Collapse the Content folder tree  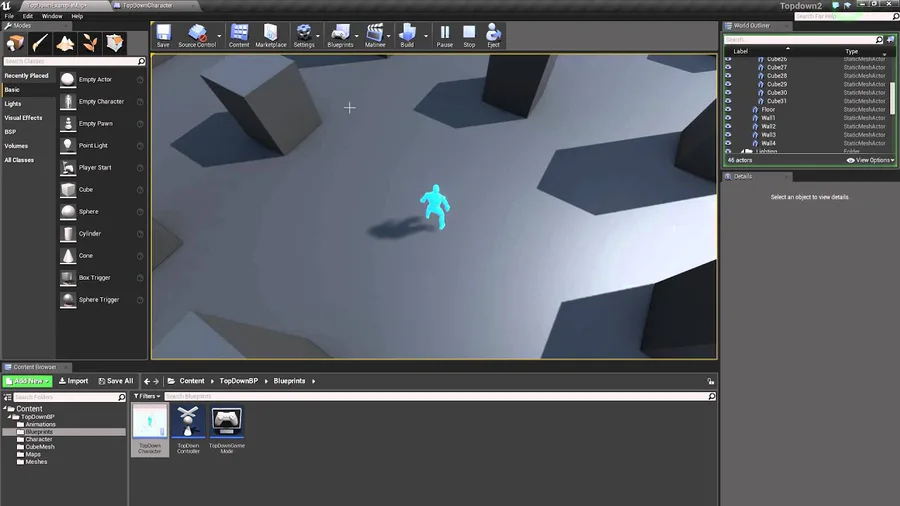pyautogui.click(x=5, y=408)
